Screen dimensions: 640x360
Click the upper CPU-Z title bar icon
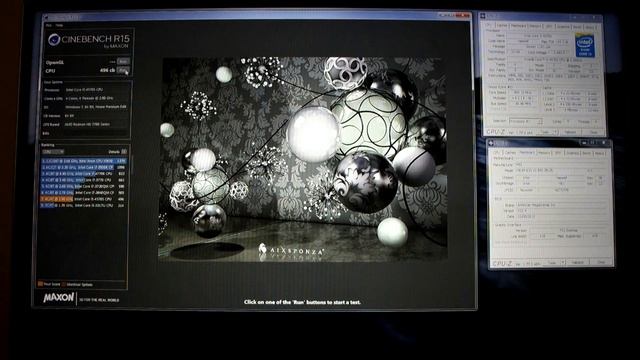coord(483,16)
